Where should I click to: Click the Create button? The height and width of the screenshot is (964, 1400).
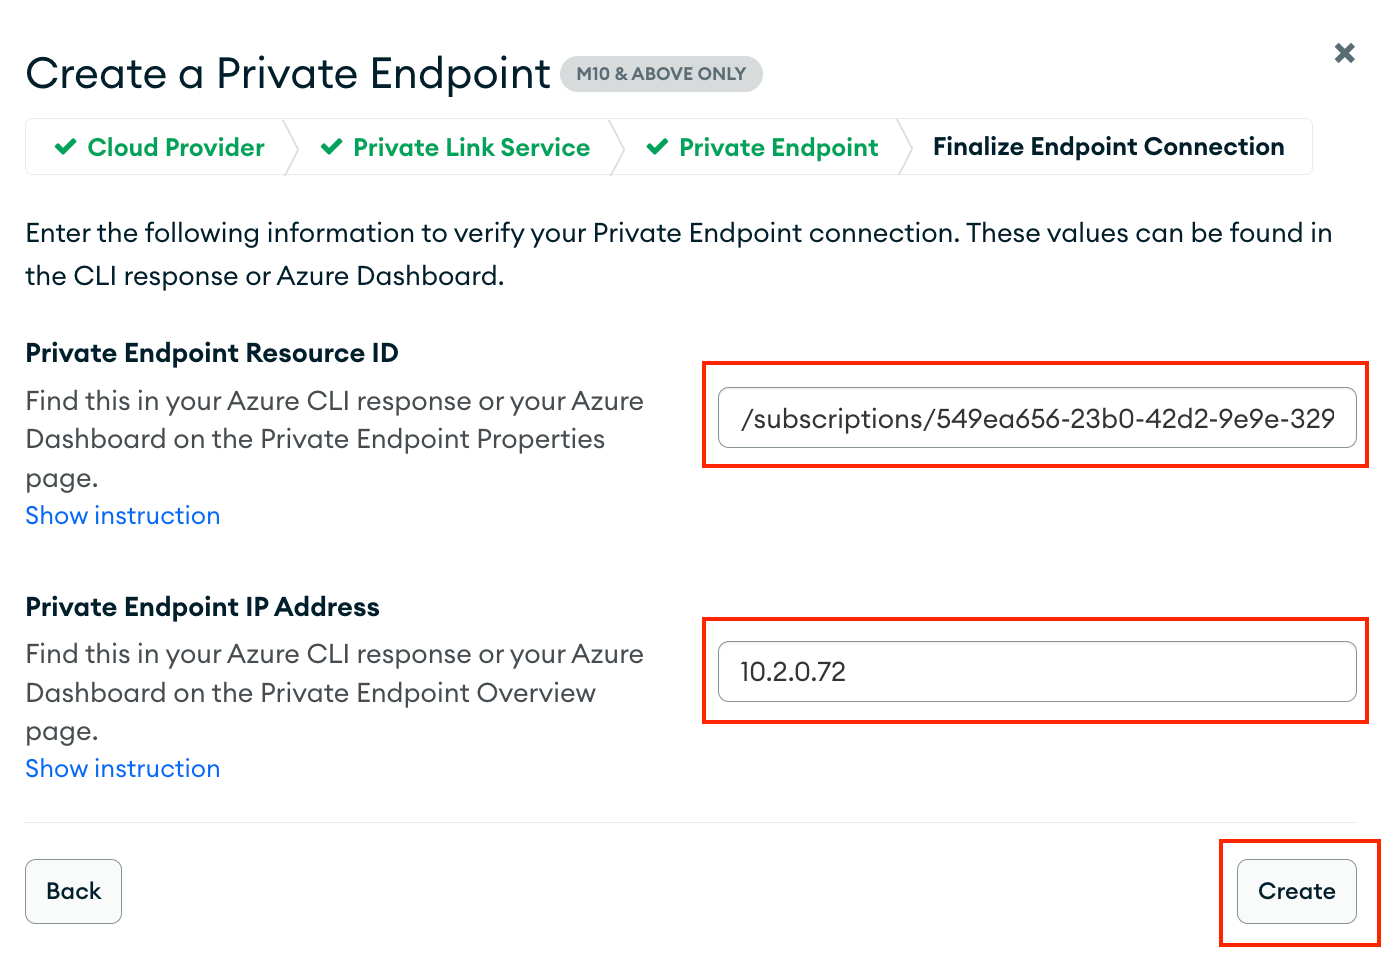1296,891
